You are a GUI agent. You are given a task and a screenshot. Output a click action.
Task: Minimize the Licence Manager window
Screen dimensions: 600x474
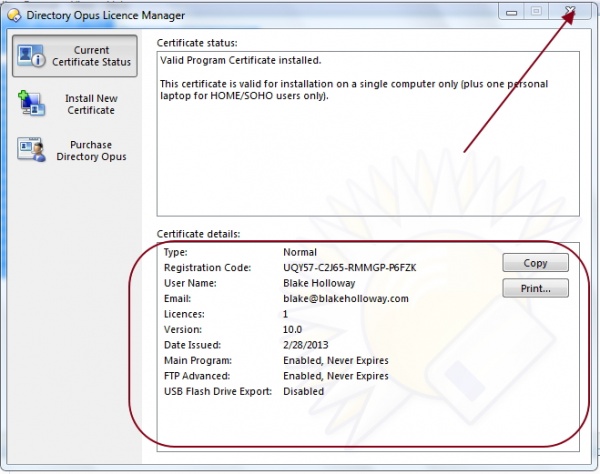pos(511,12)
